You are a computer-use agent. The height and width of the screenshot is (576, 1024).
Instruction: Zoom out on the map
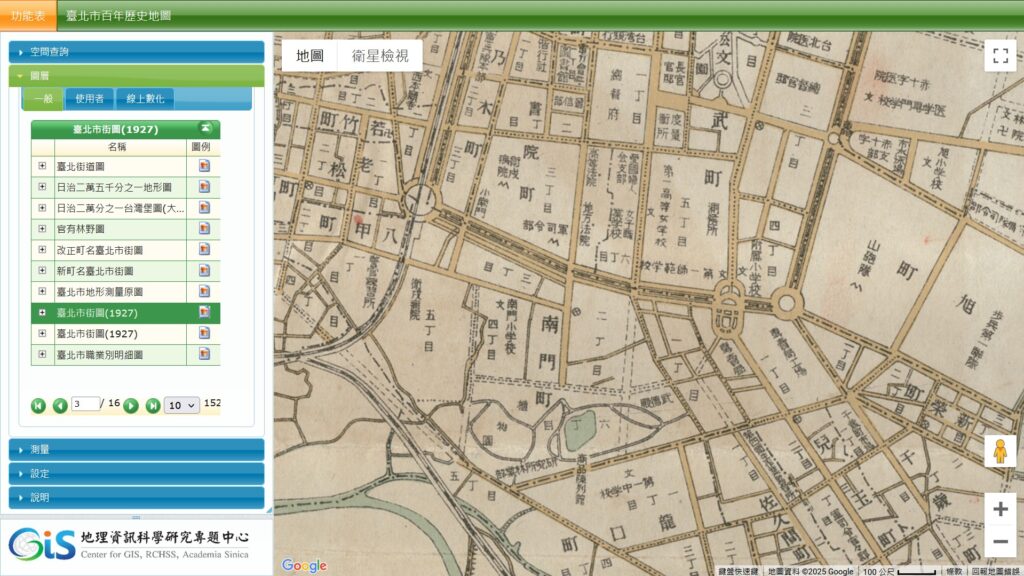(x=1000, y=541)
